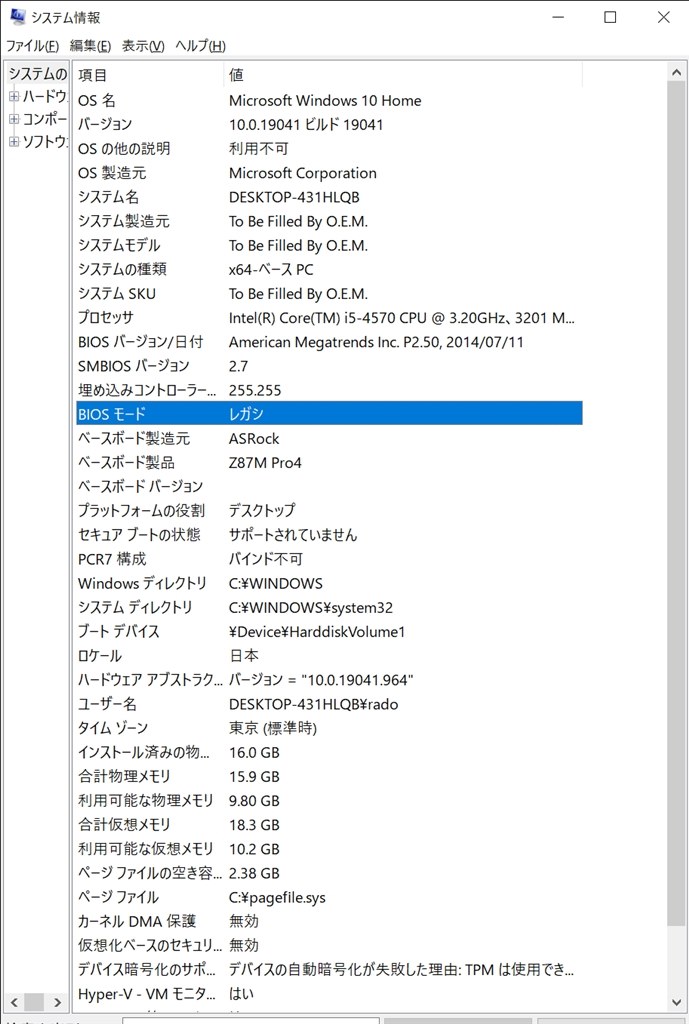
Task: Select the システム製造元 row
Action: coord(329,221)
